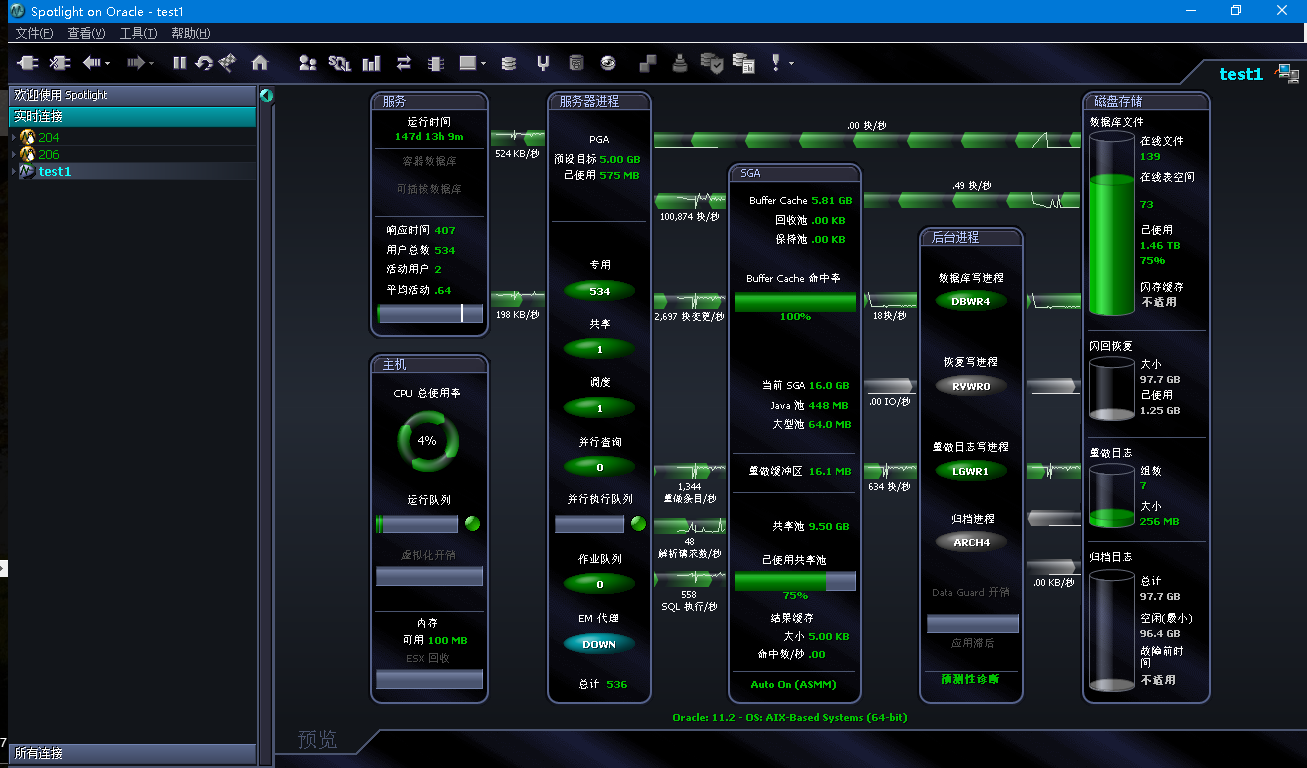Open dropdown arrow beside back arrow
Screen dimensions: 1307x768
(x=108, y=64)
